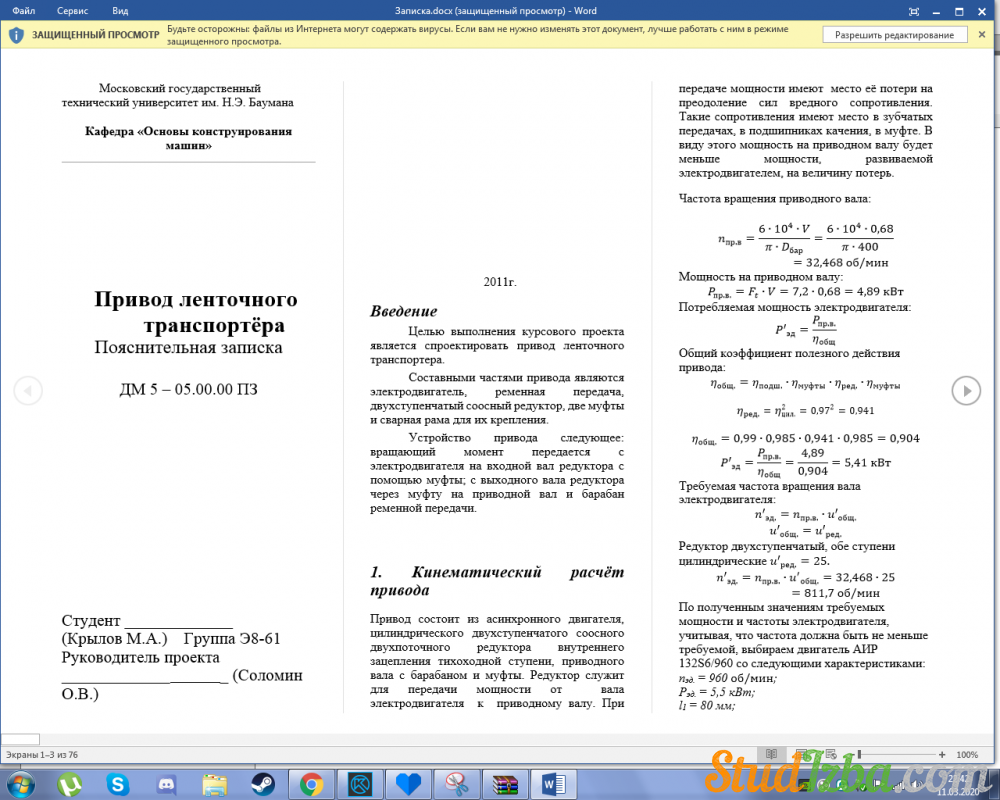
Task: Click the Кафедра «Основы конструирования машин» text
Action: (x=188, y=138)
